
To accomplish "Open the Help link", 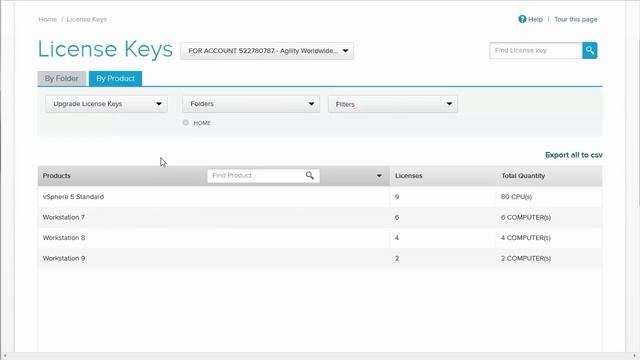I will click(x=536, y=19).
